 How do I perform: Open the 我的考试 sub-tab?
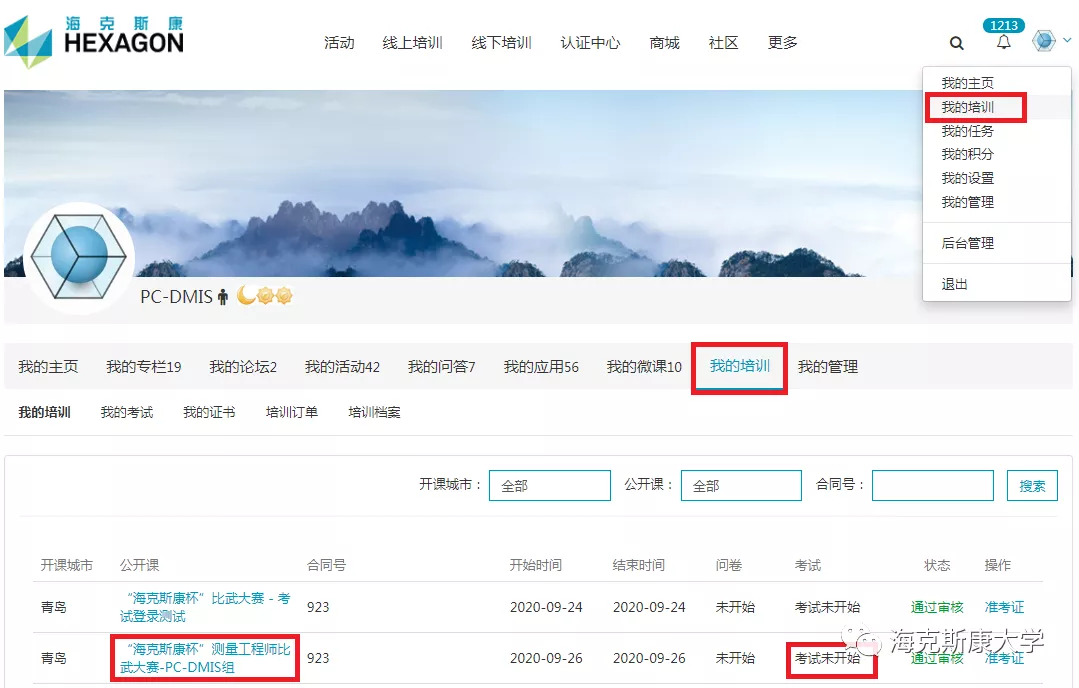pos(127,412)
